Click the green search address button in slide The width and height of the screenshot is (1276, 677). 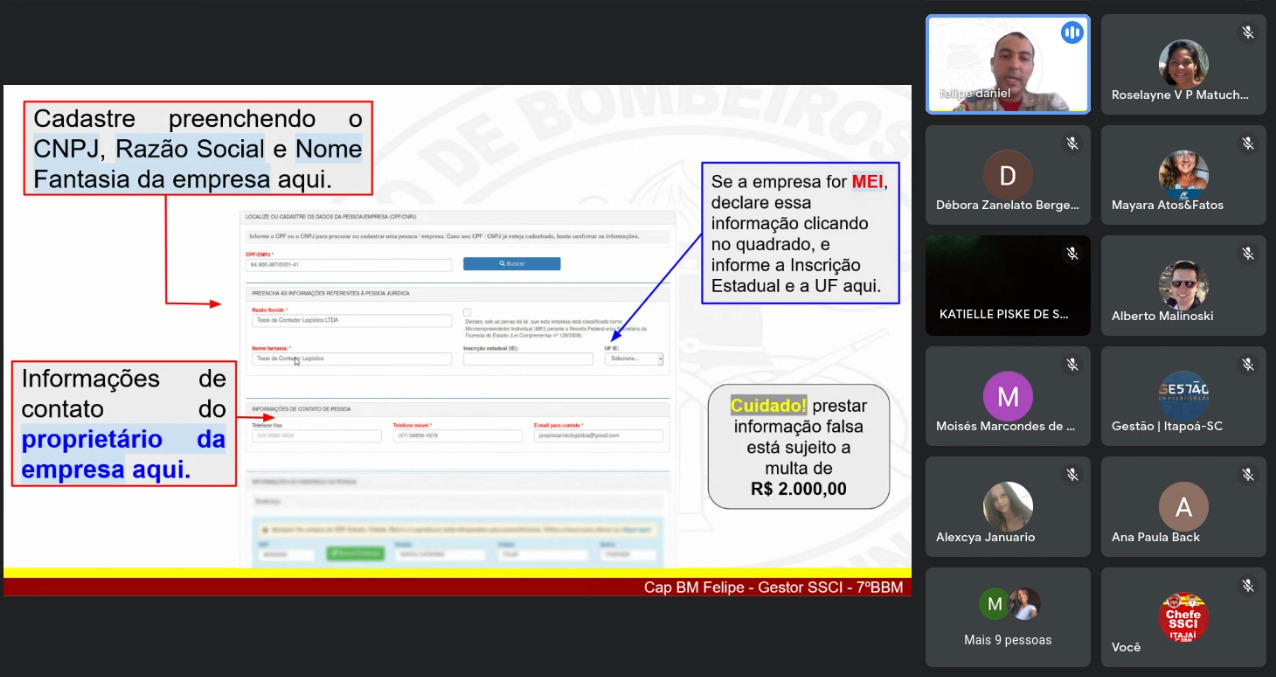point(356,554)
